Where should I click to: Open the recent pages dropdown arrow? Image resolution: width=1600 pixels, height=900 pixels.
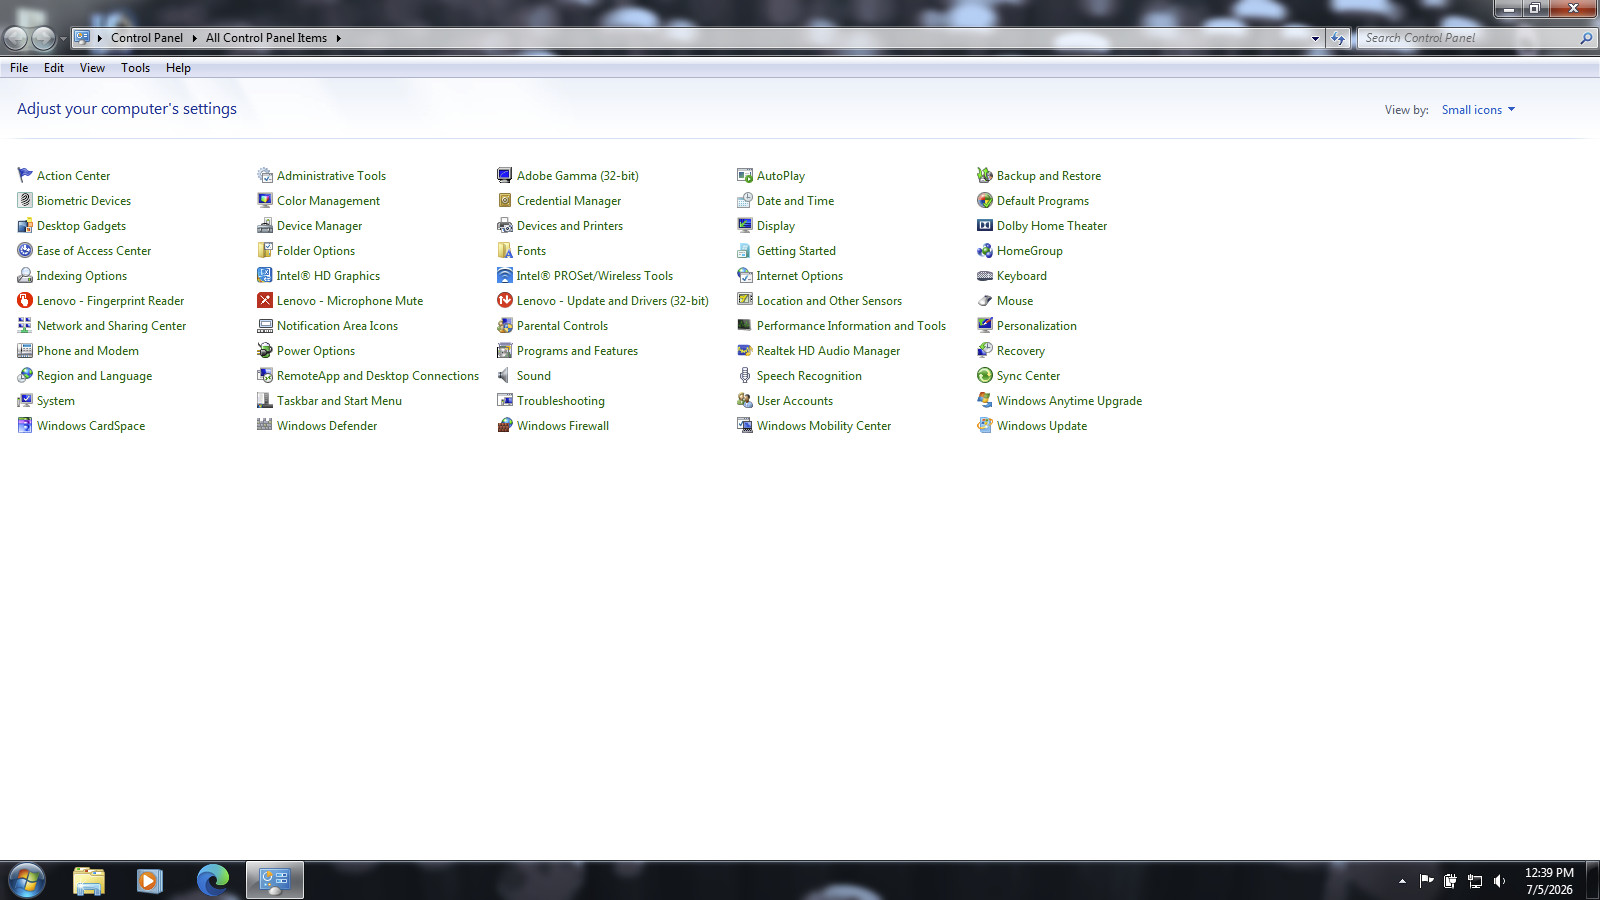(63, 39)
